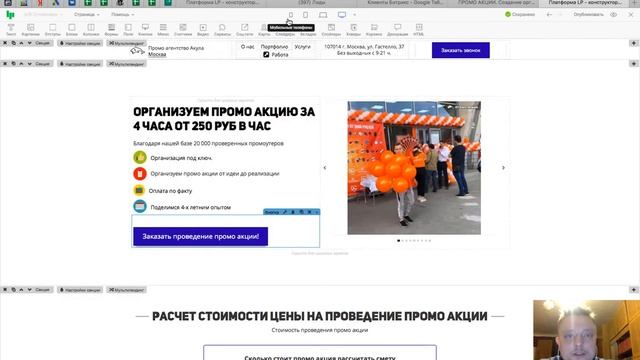Move the hero section down
Image resolution: width=640 pixels, height=360 pixels.
point(29,64)
